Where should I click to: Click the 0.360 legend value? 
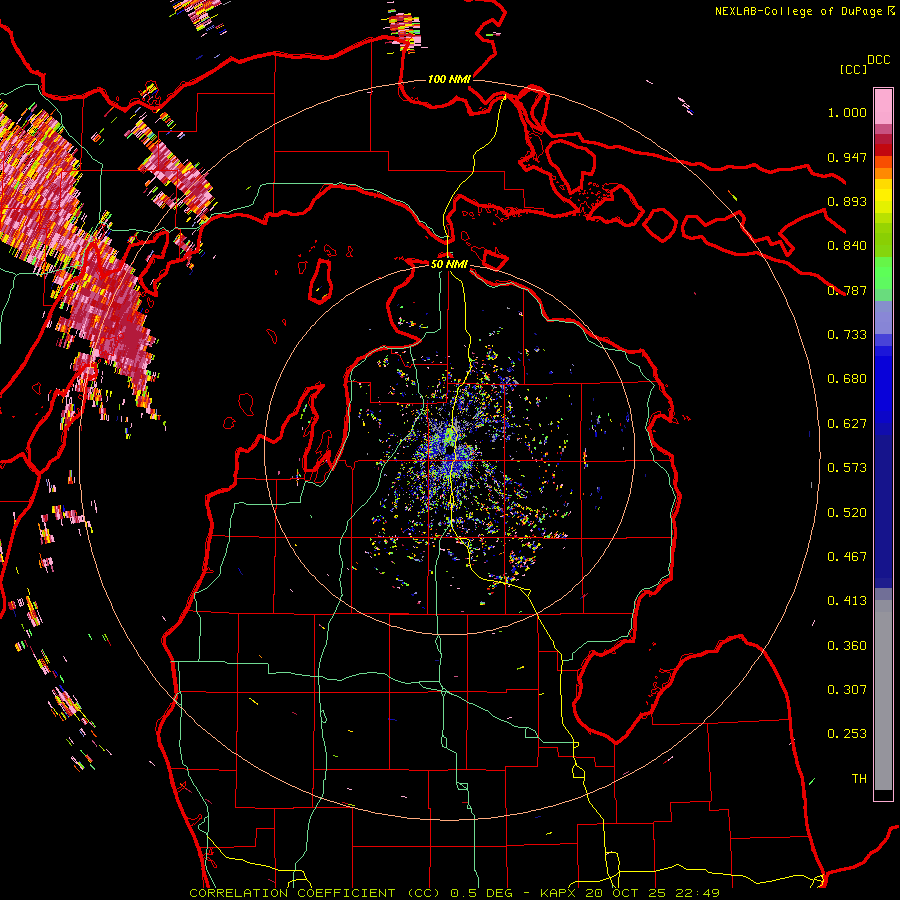(847, 646)
